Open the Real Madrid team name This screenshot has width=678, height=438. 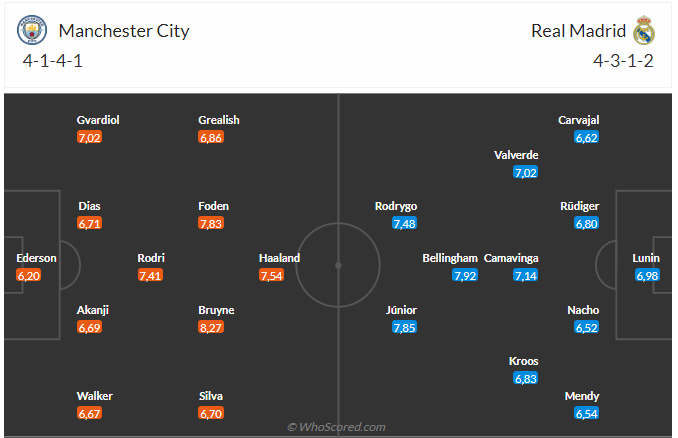(x=578, y=31)
